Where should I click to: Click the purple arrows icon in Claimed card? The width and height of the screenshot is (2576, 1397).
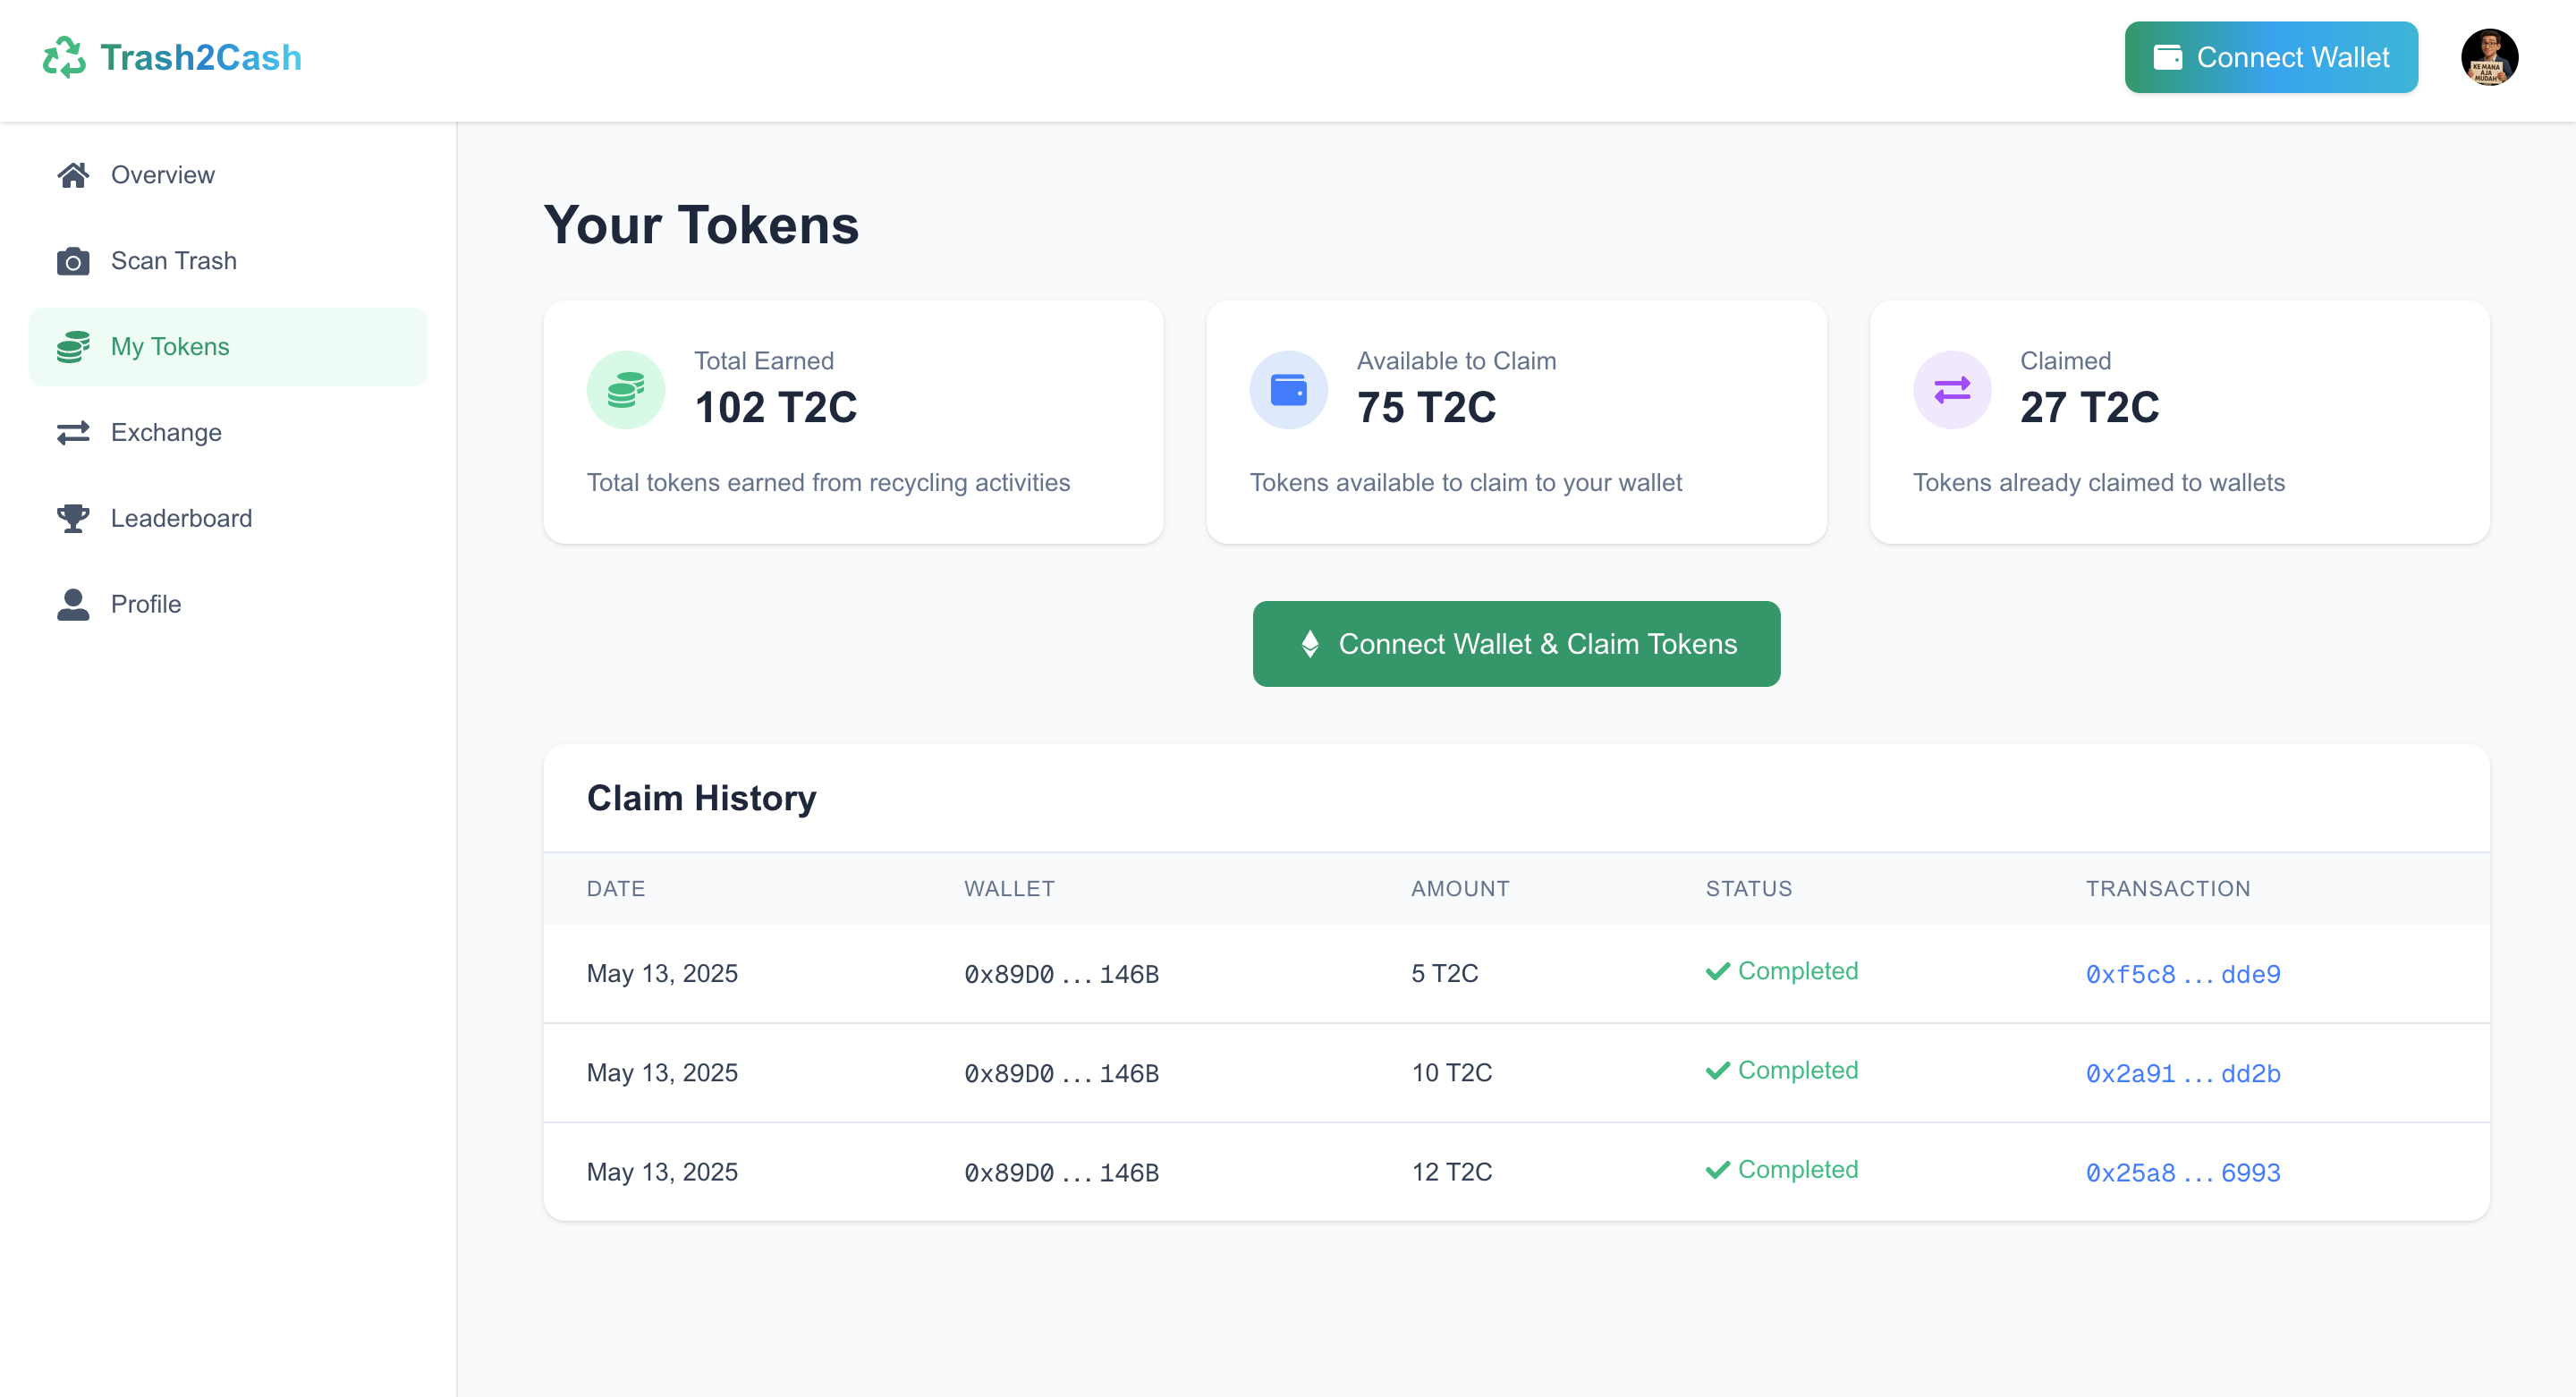[1951, 390]
